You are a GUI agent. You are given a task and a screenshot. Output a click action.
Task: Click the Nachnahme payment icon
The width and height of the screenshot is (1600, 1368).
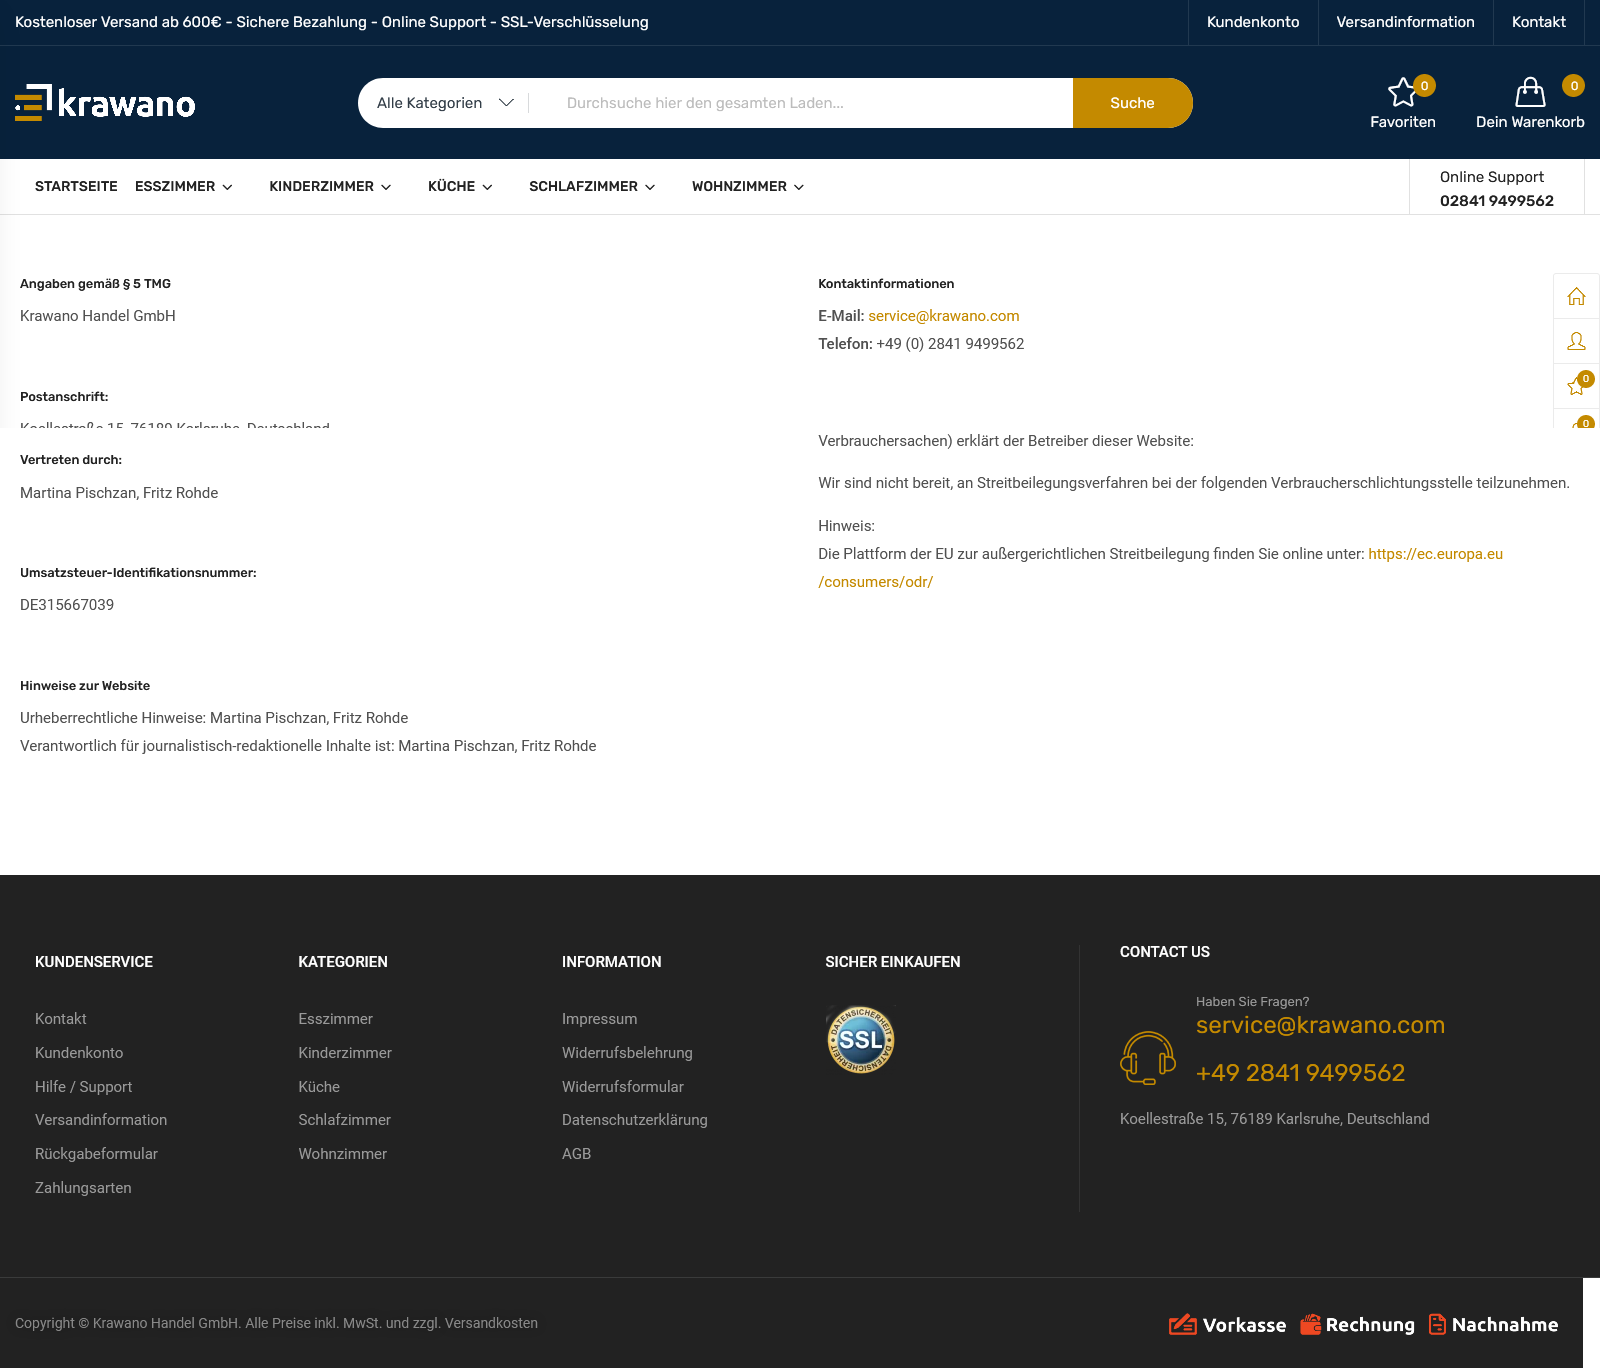(x=1493, y=1324)
